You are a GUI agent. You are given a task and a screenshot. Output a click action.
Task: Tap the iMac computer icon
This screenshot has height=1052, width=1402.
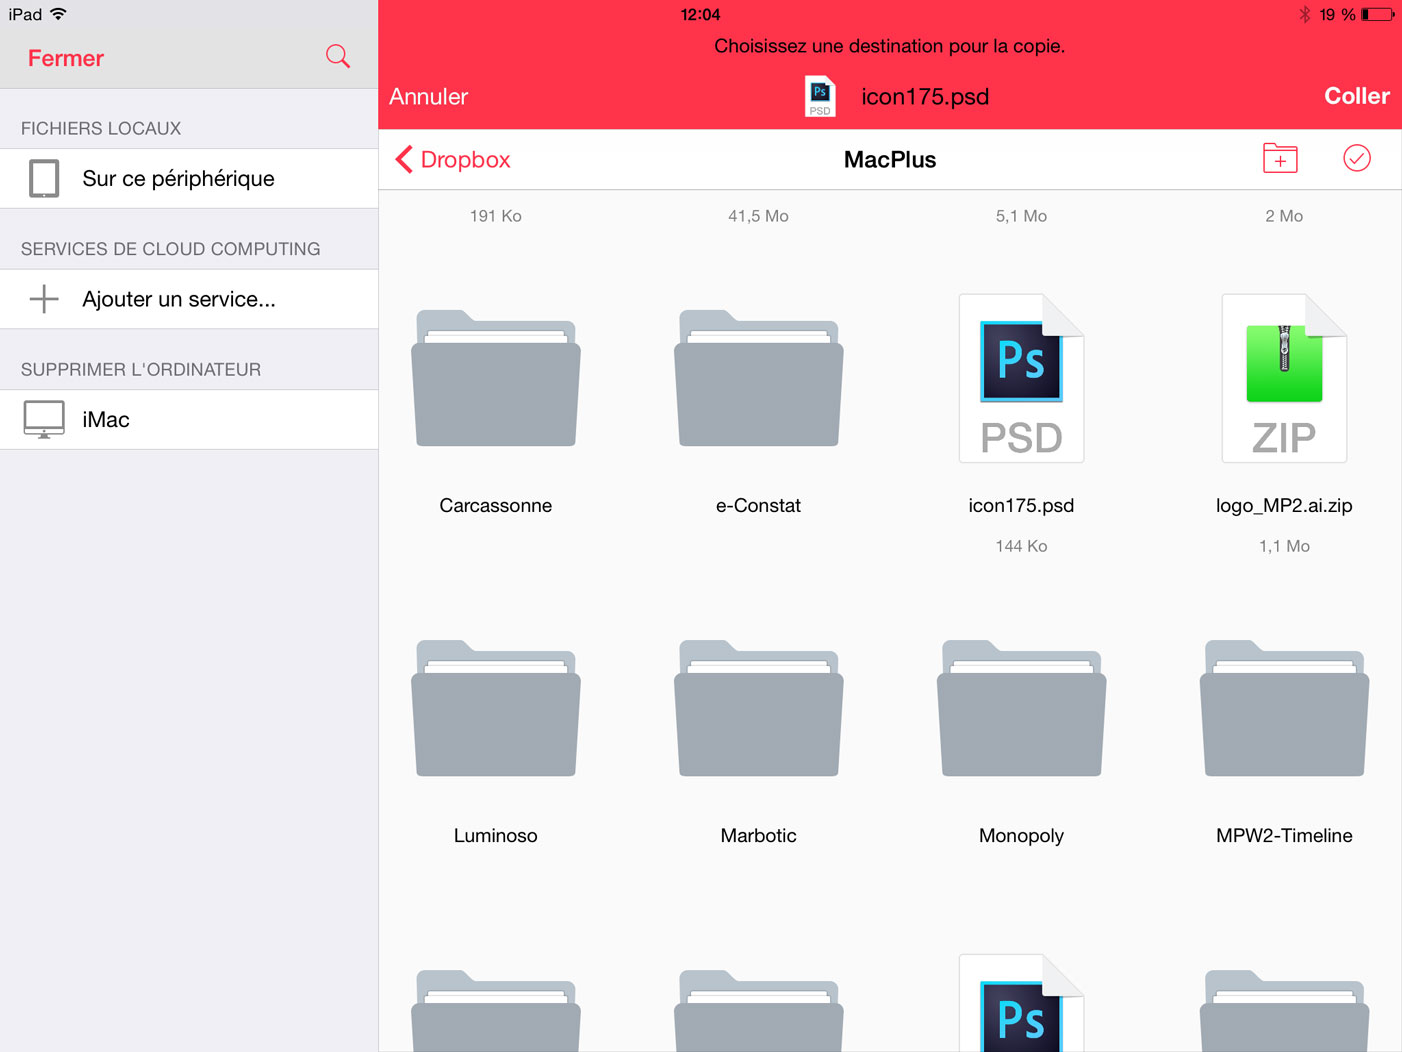click(44, 420)
